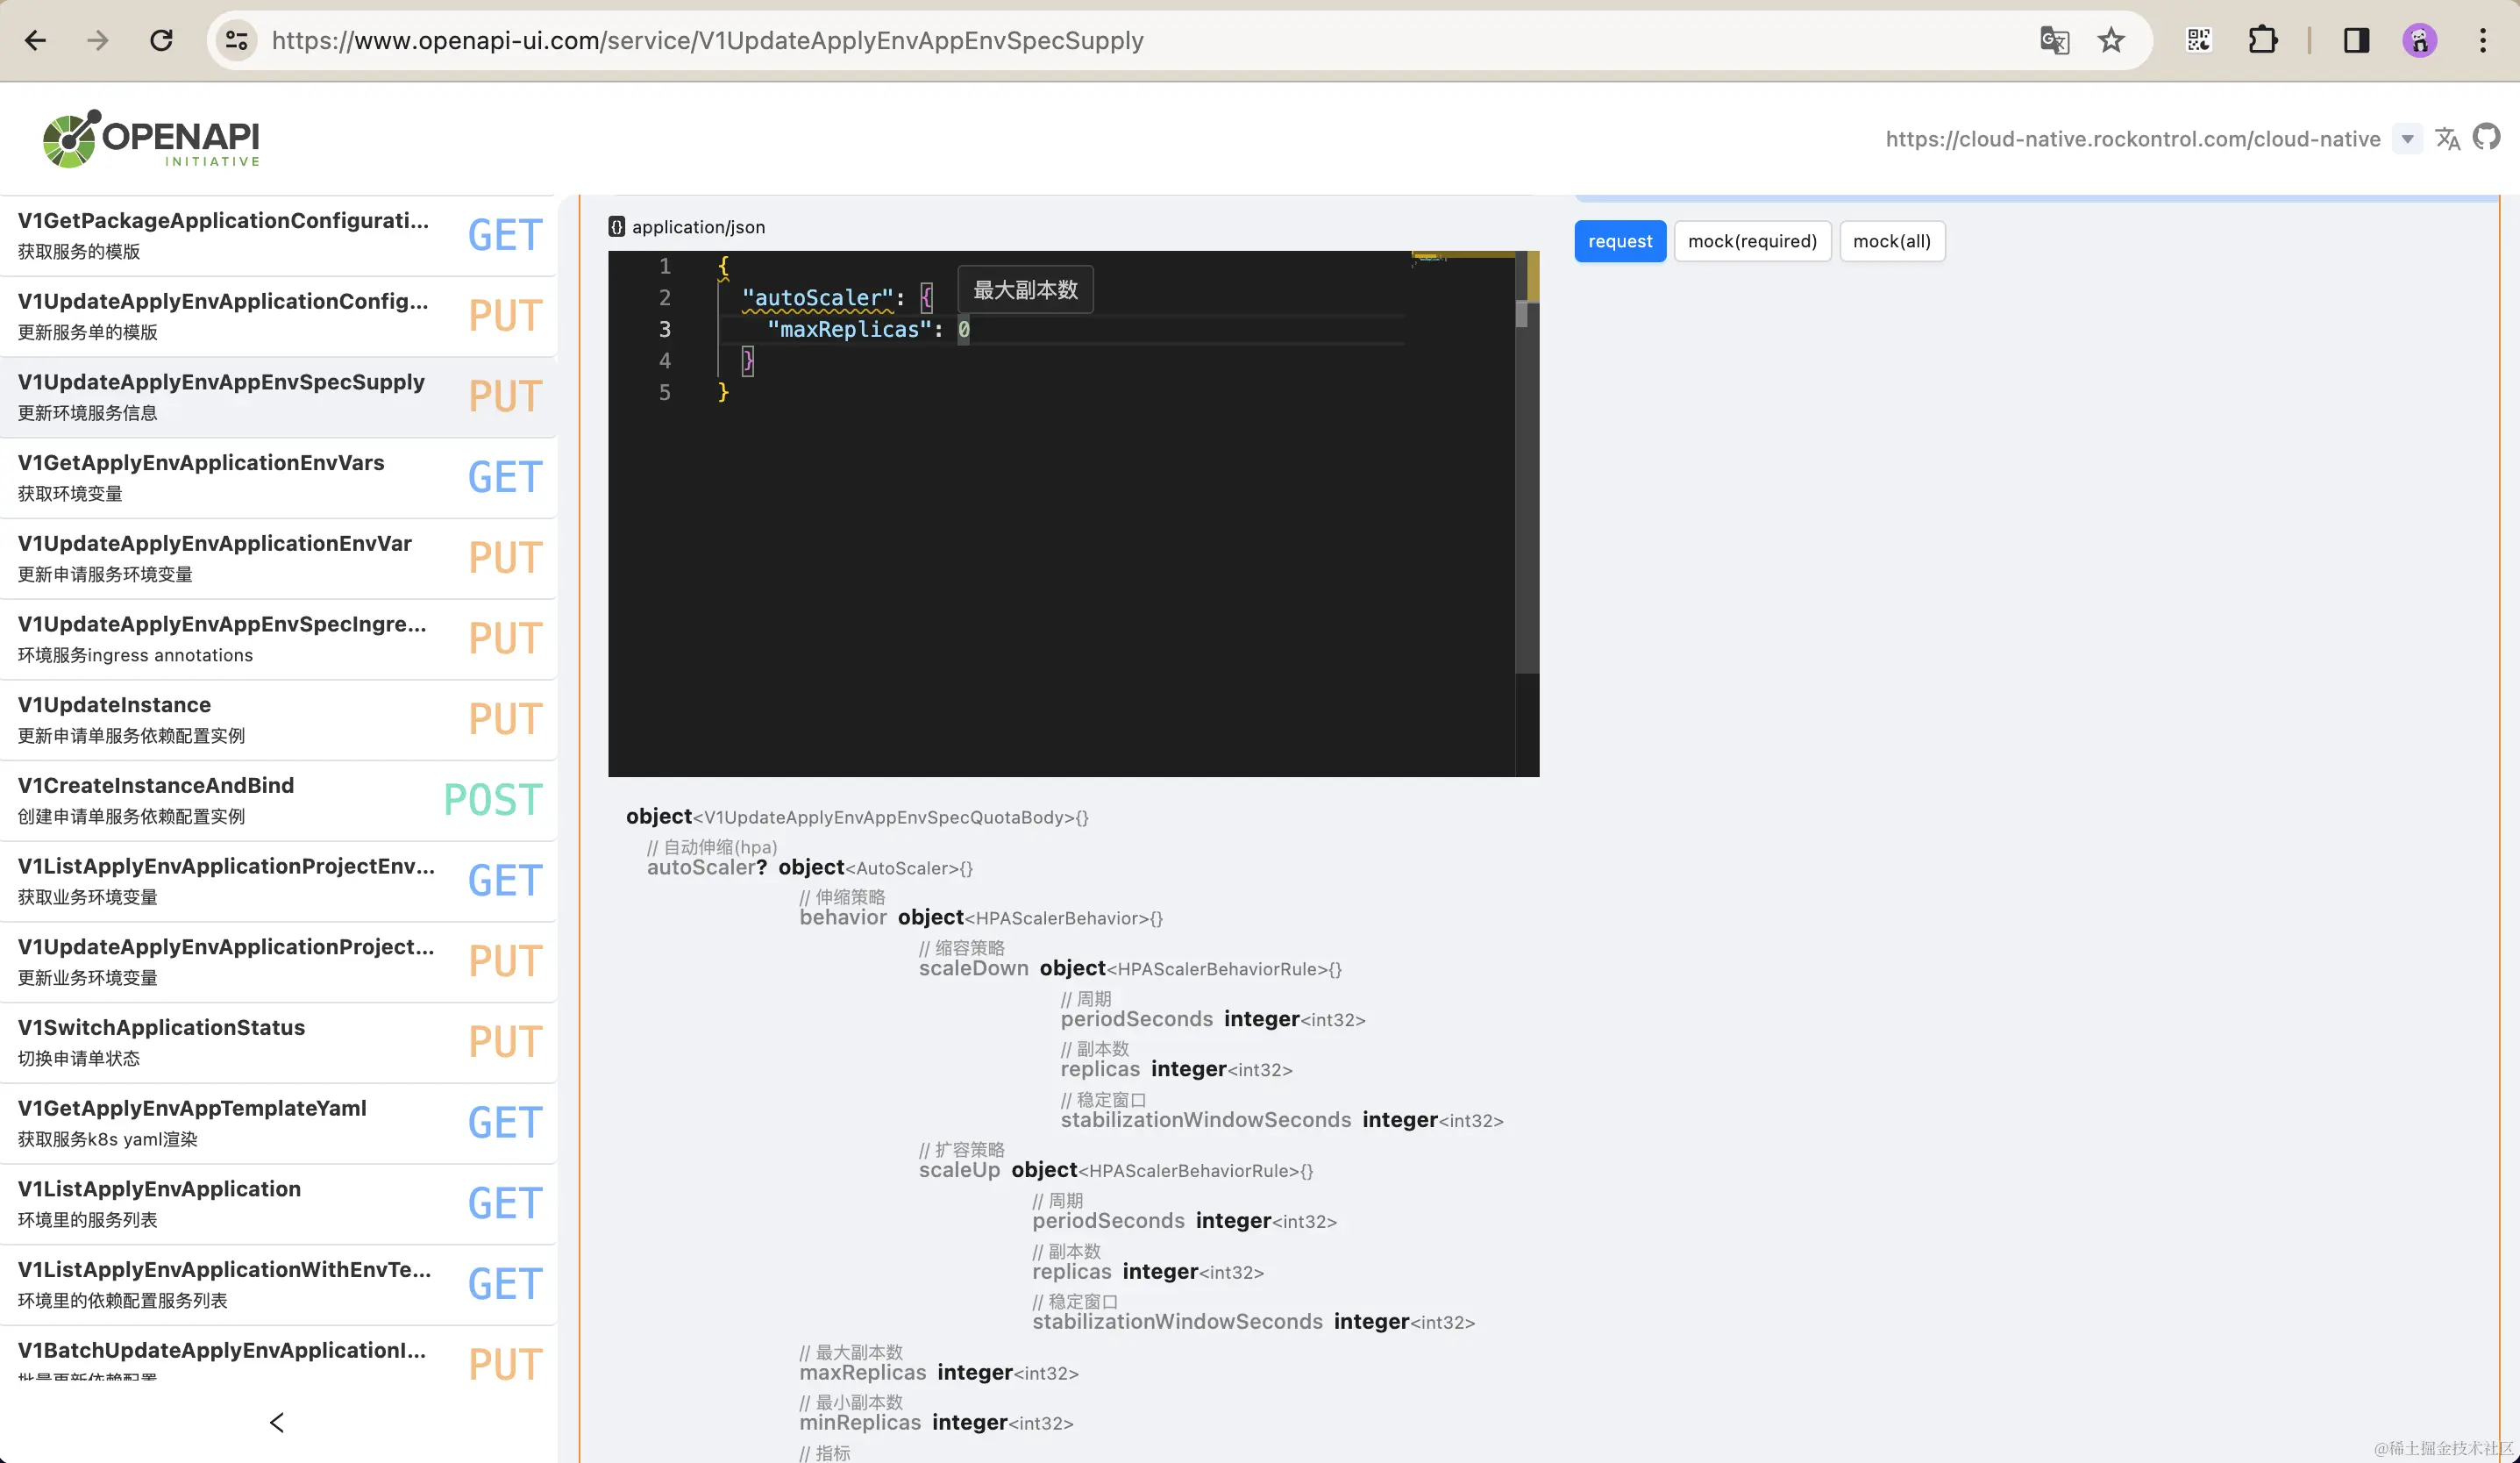Open site information icon in address bar

(237, 40)
